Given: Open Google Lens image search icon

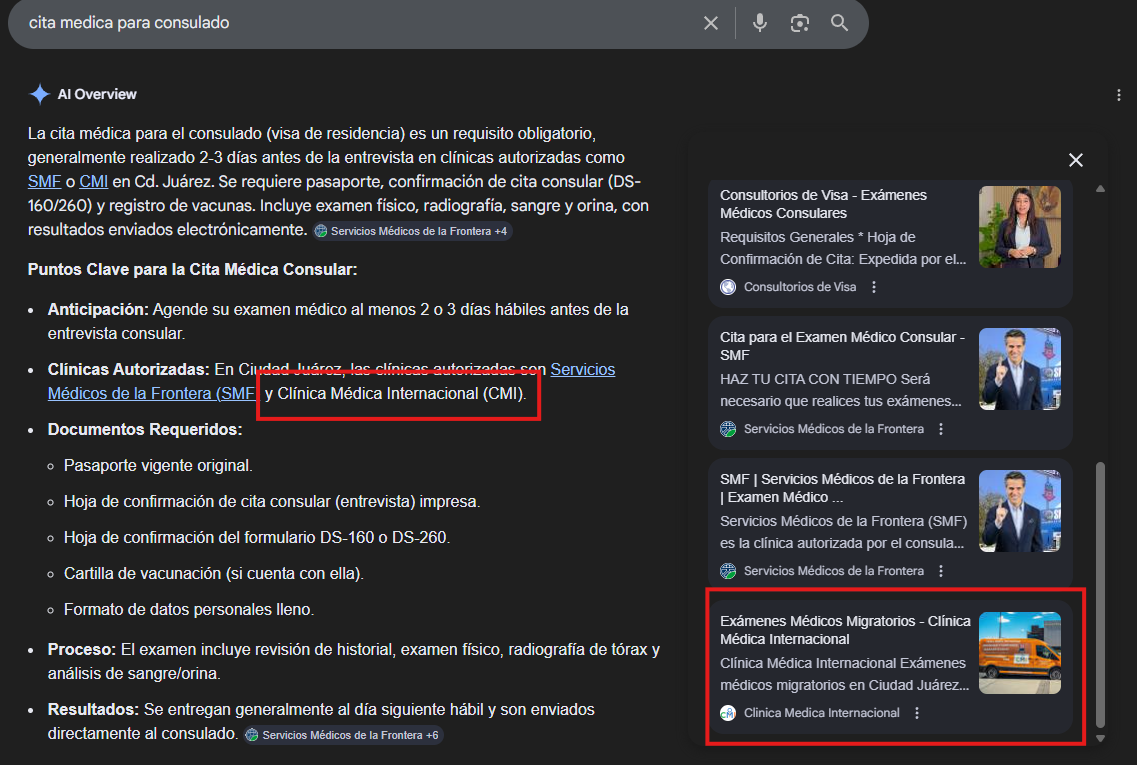Looking at the screenshot, I should pos(799,23).
